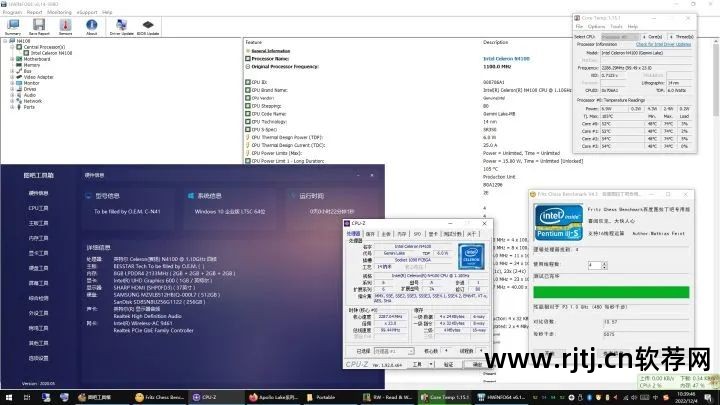Open the second tab in CPU-Z
This screenshot has width=720, height=405.
point(370,234)
